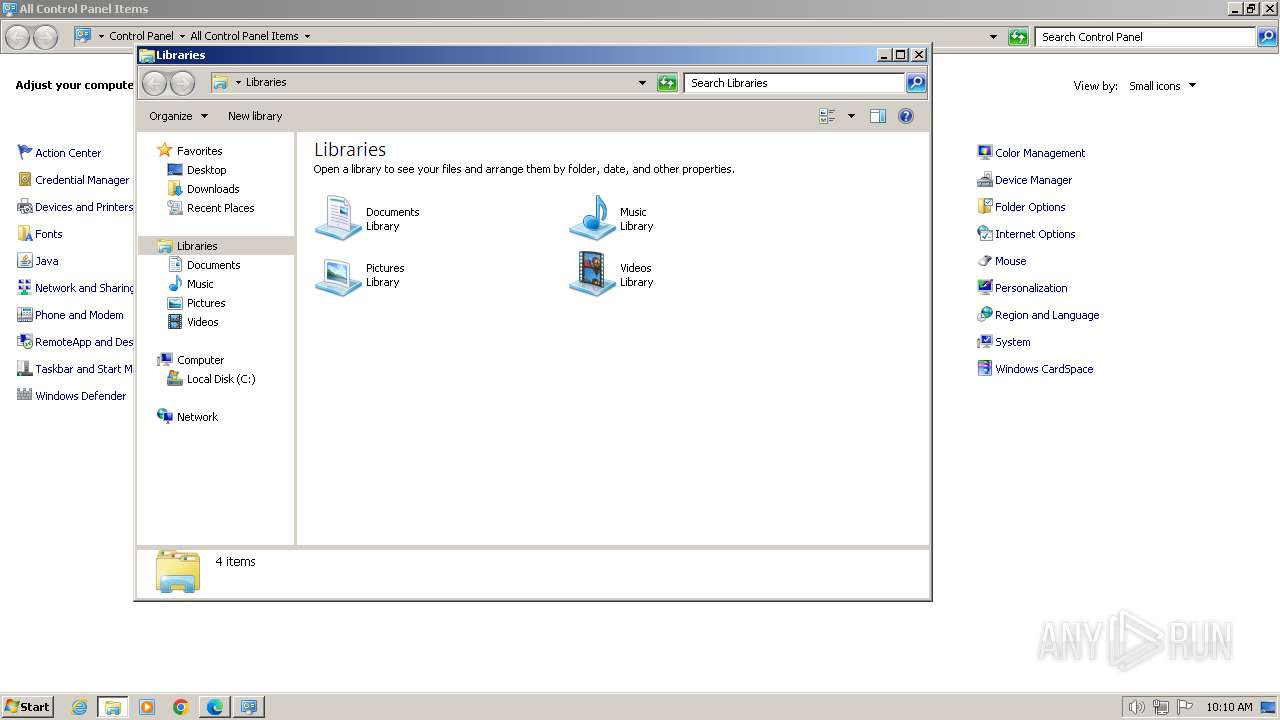
Task: Open Region and Language in Control Panel
Action: click(x=1047, y=315)
